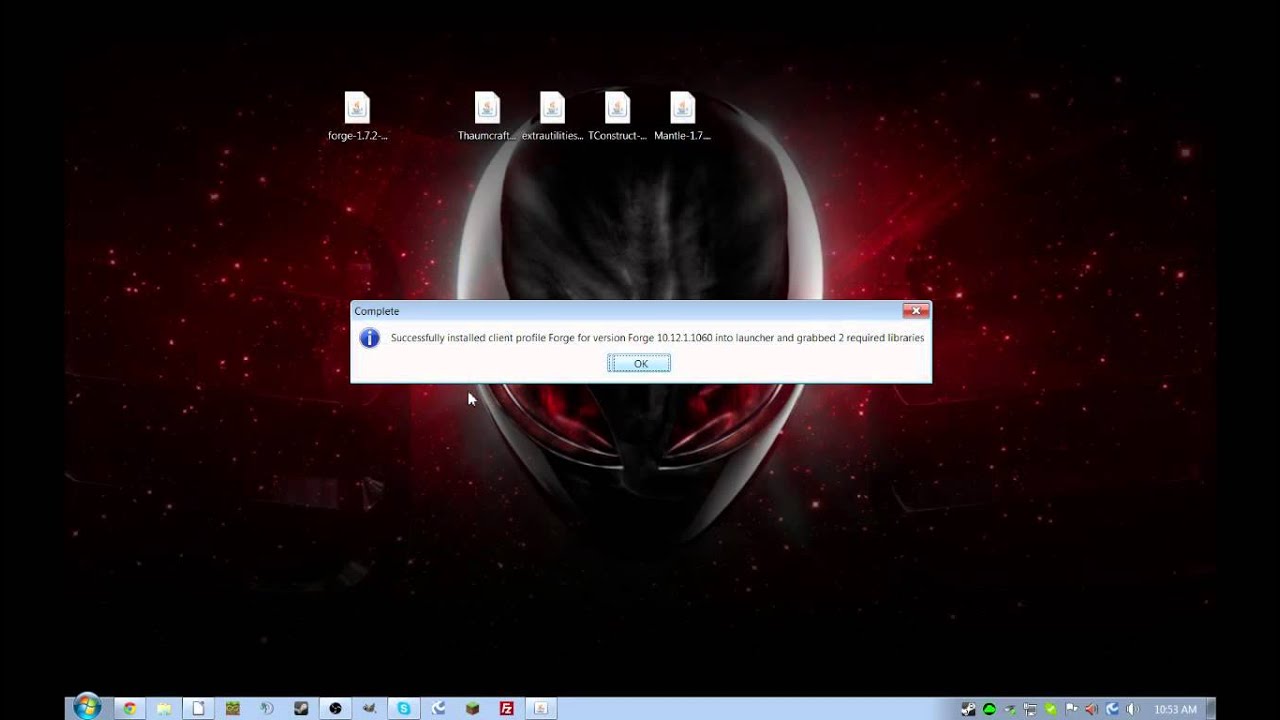Click the dialog's installation success message

coord(657,338)
